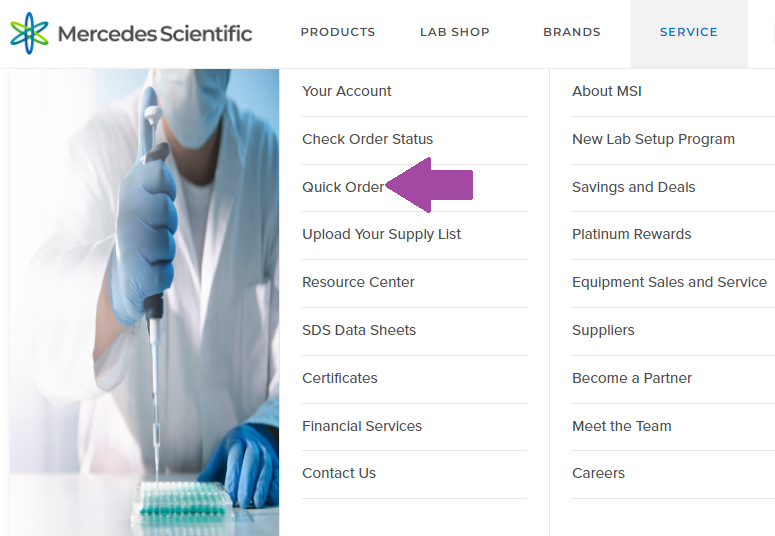775x536 pixels.
Task: Open the Products menu
Action: [x=338, y=32]
